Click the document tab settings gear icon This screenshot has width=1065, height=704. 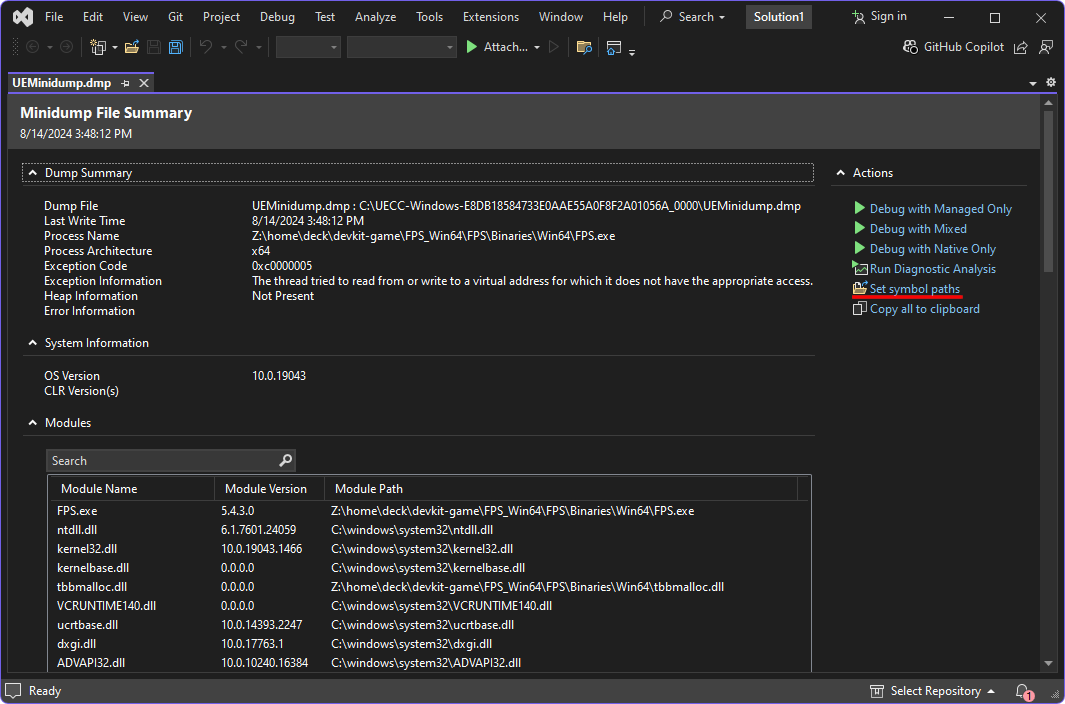coord(1051,82)
